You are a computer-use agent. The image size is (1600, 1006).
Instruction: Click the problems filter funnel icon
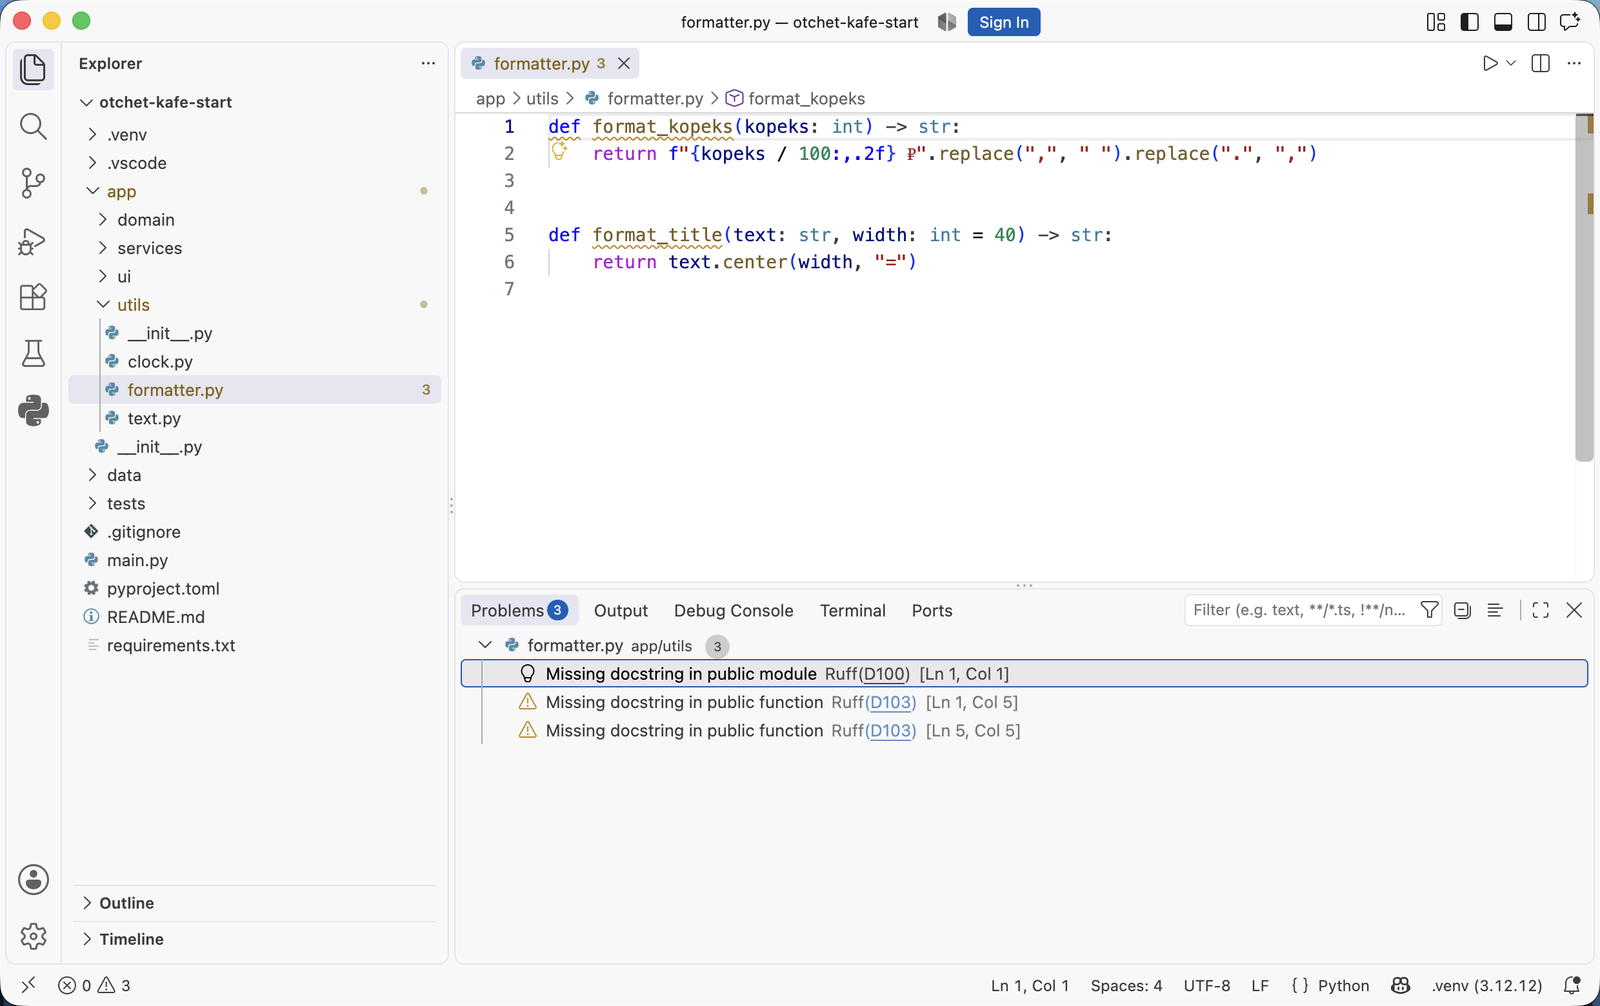[x=1429, y=610]
